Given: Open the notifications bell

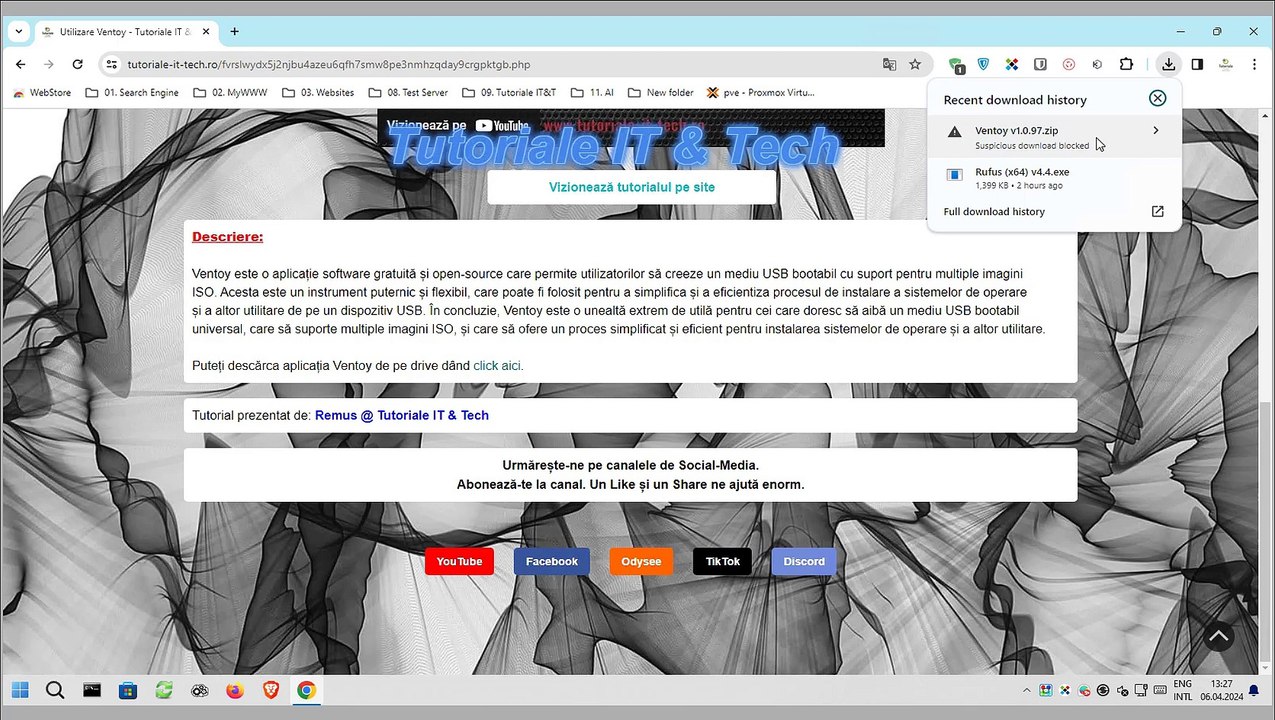Looking at the screenshot, I should point(1254,691).
